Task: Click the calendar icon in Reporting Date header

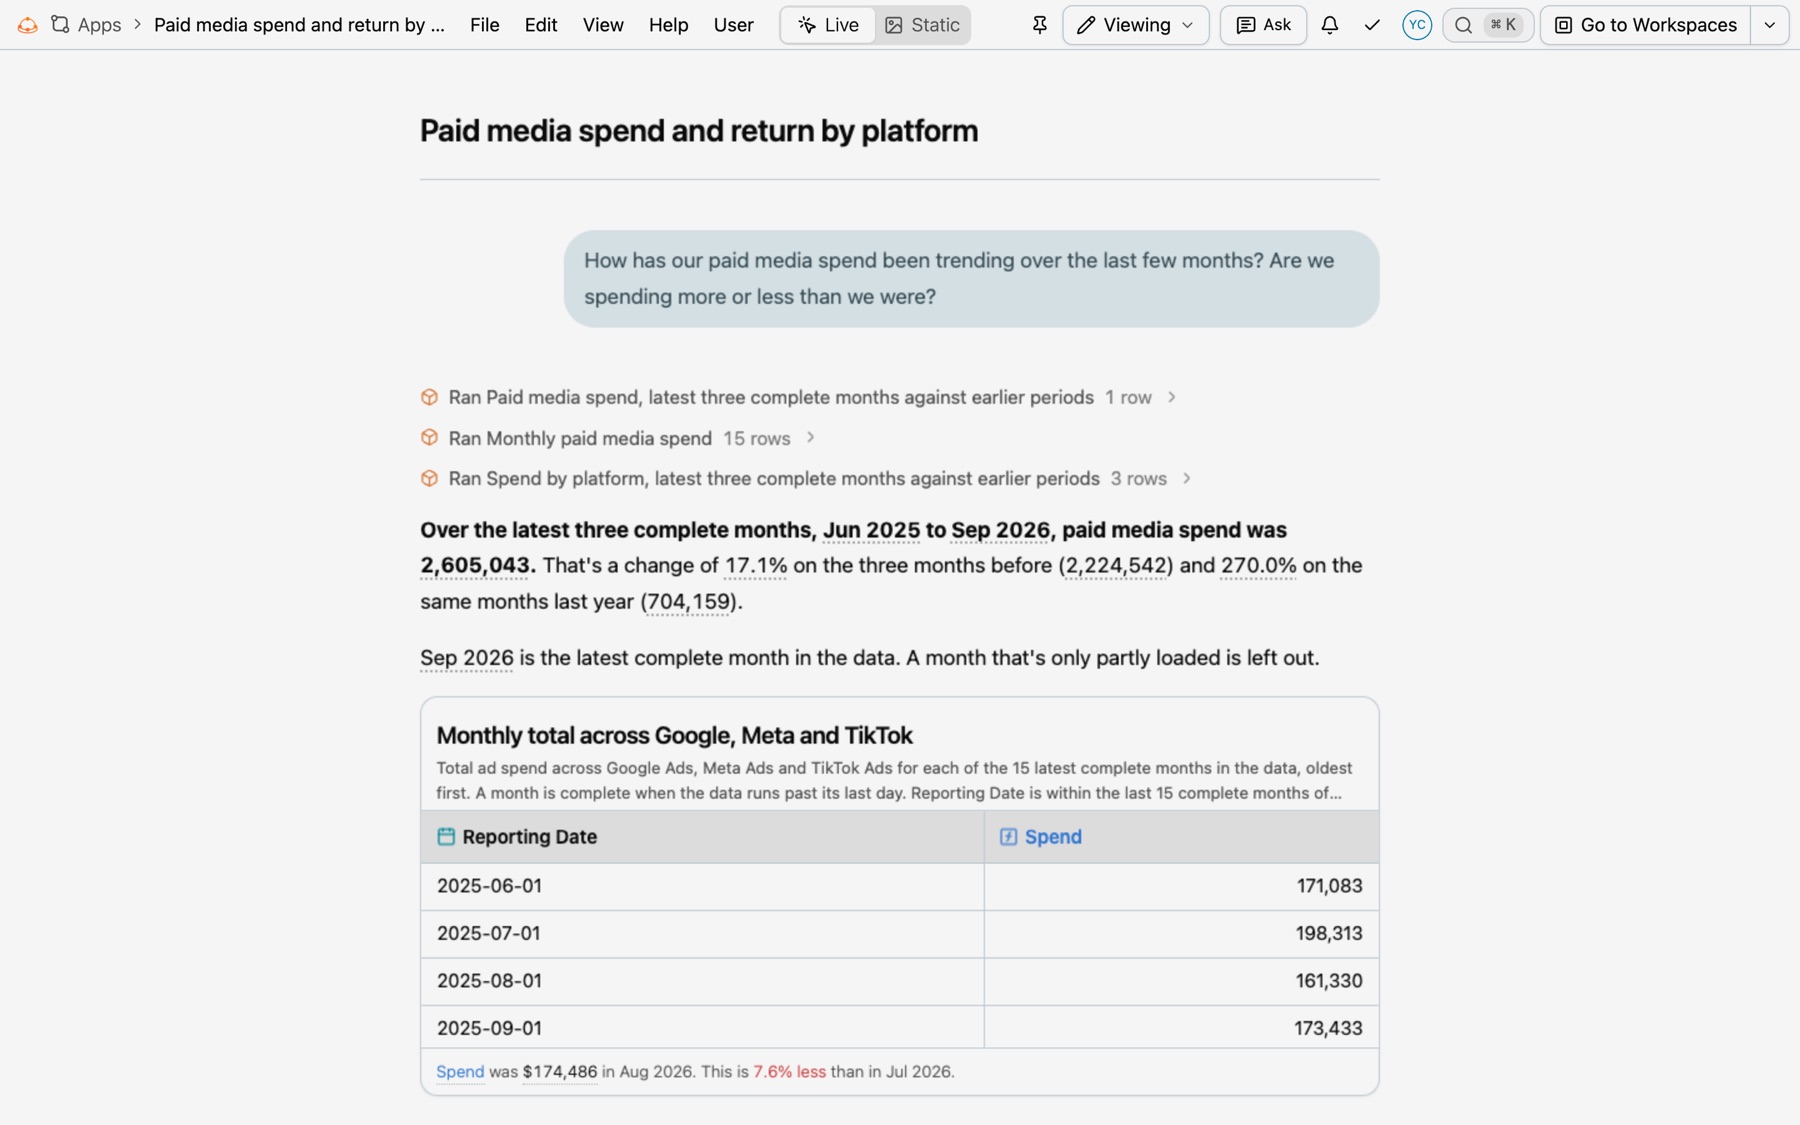Action: pos(446,836)
